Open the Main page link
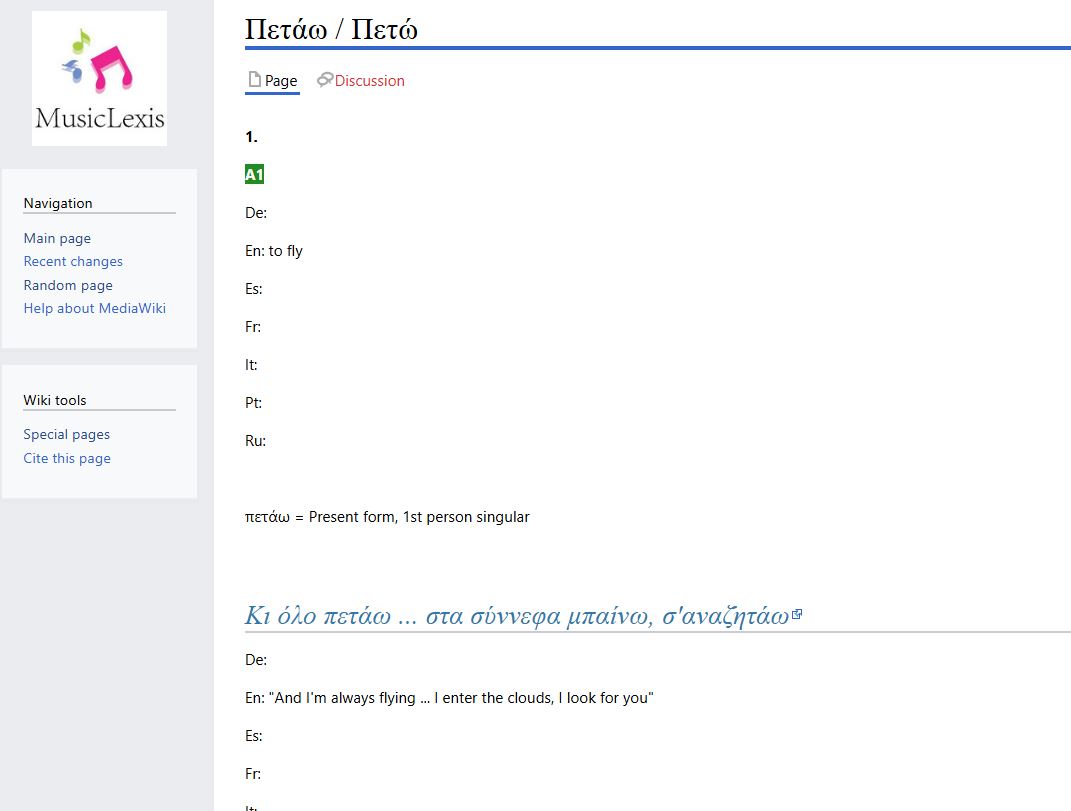This screenshot has height=811, width=1071. tap(57, 238)
